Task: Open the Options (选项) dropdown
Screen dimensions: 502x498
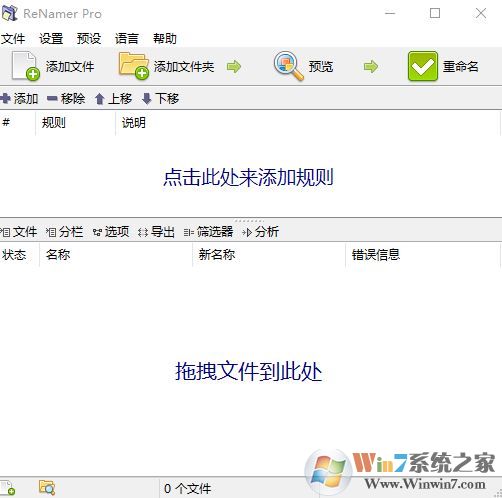Action: 111,232
